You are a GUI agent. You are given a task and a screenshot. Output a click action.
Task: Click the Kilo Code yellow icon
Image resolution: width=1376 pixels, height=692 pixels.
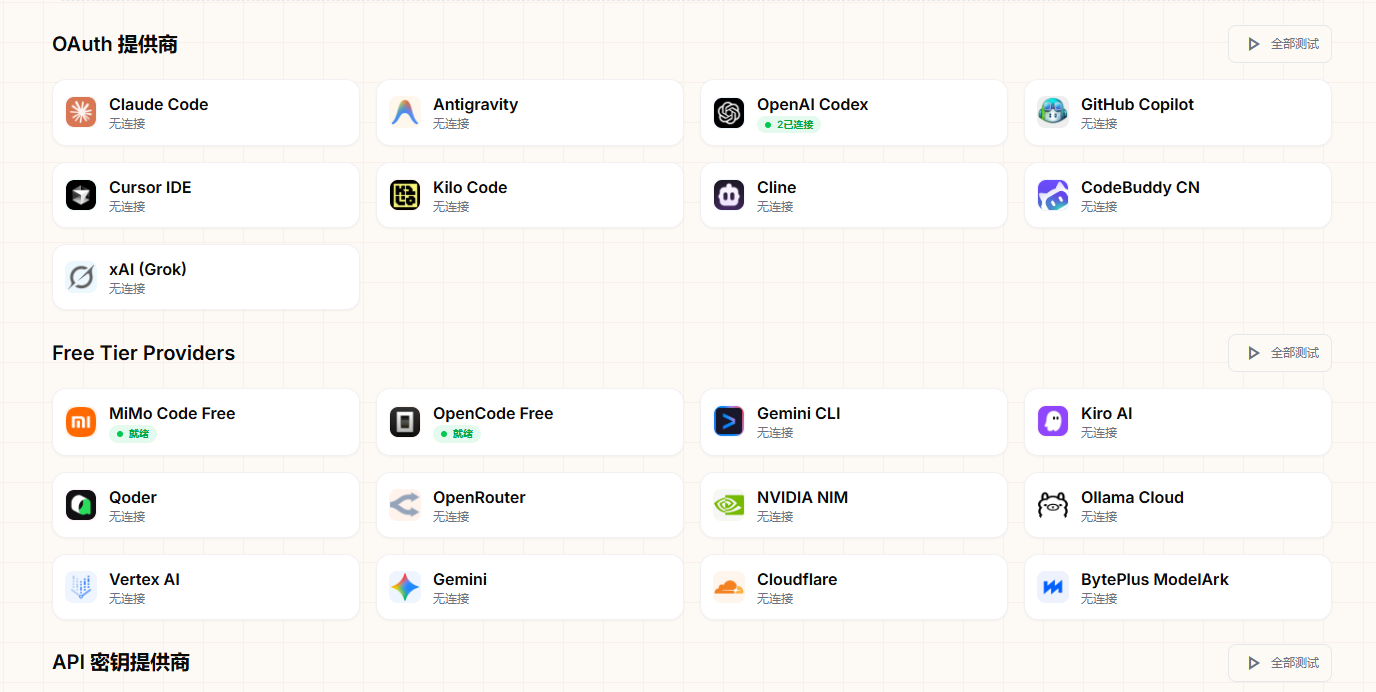coord(405,195)
